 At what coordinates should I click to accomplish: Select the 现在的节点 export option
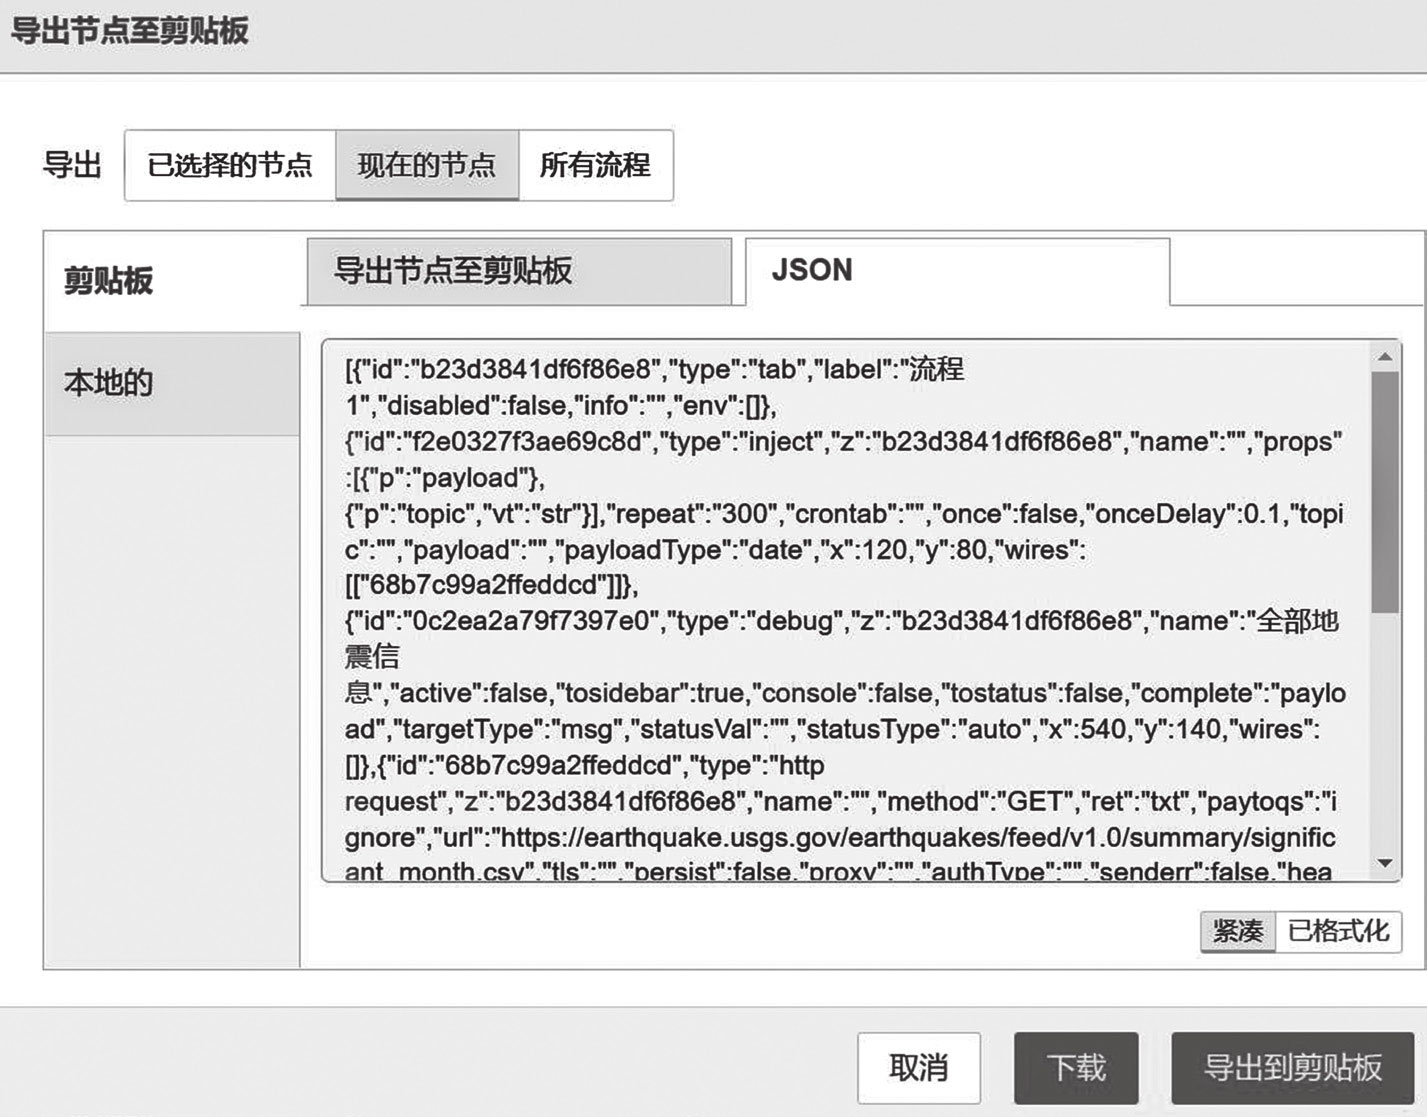pyautogui.click(x=427, y=165)
